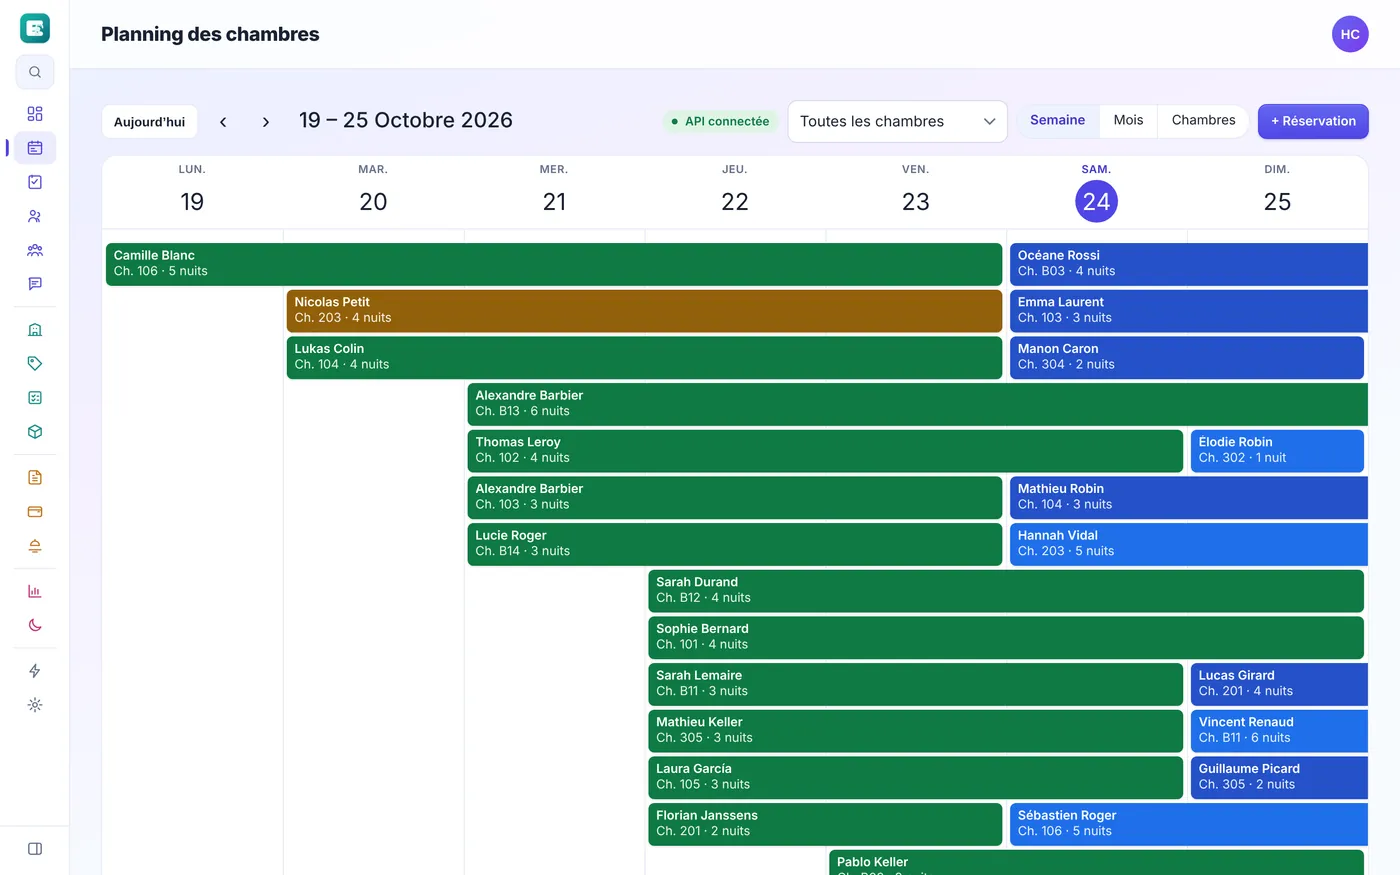The width and height of the screenshot is (1400, 875).
Task: Select the Saturday 24 day header
Action: coord(1096,192)
